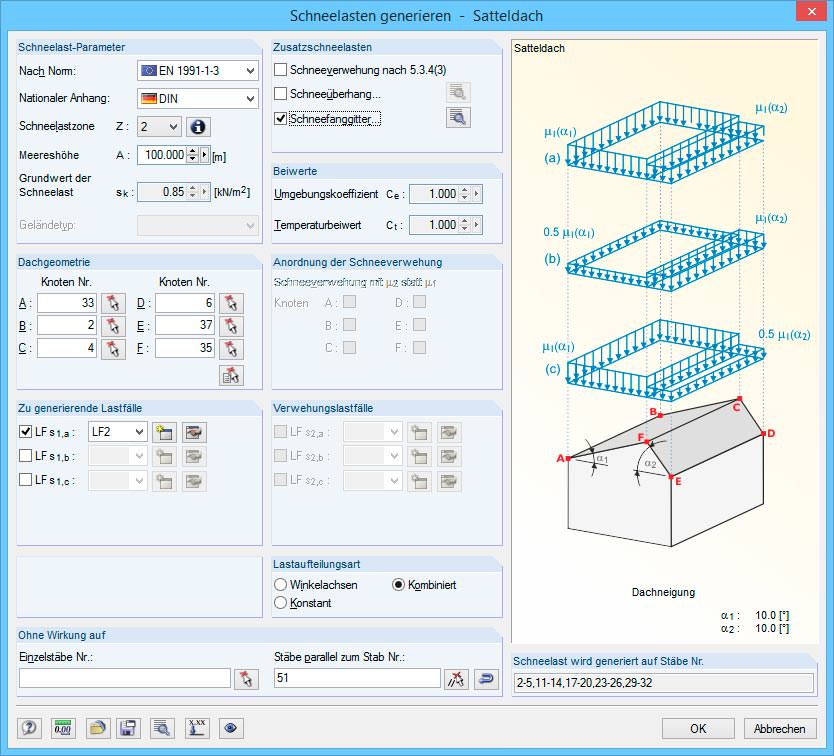
Task: Open snow load zone info button
Action: (197, 127)
